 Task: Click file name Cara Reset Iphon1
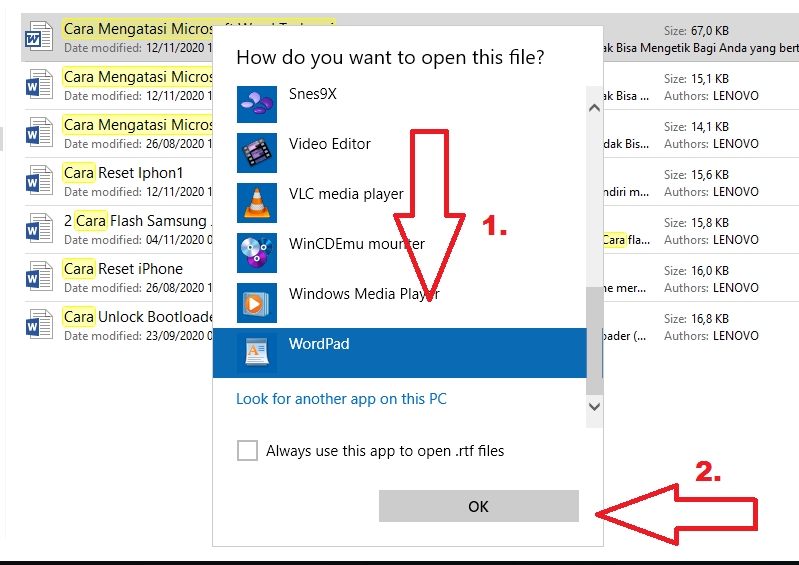123,173
